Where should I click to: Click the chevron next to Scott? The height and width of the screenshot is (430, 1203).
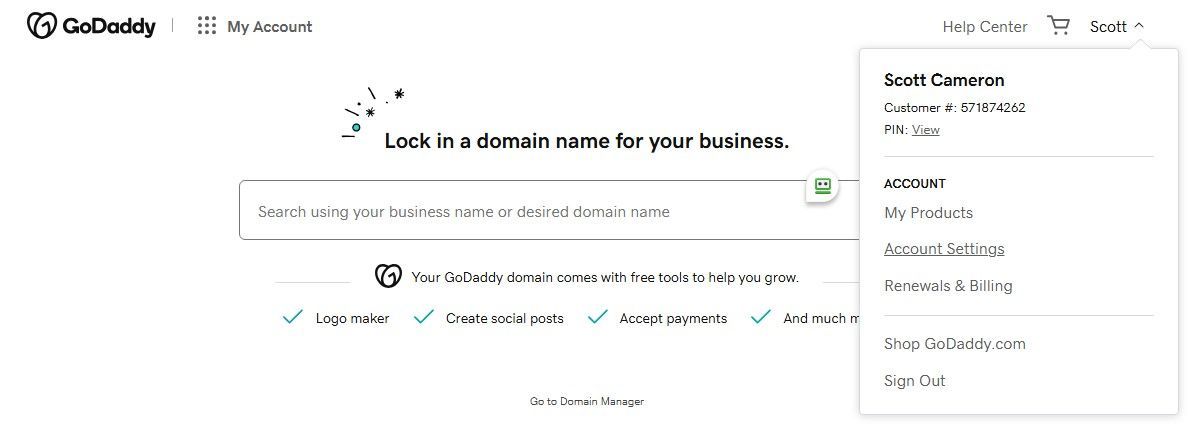pos(1139,26)
